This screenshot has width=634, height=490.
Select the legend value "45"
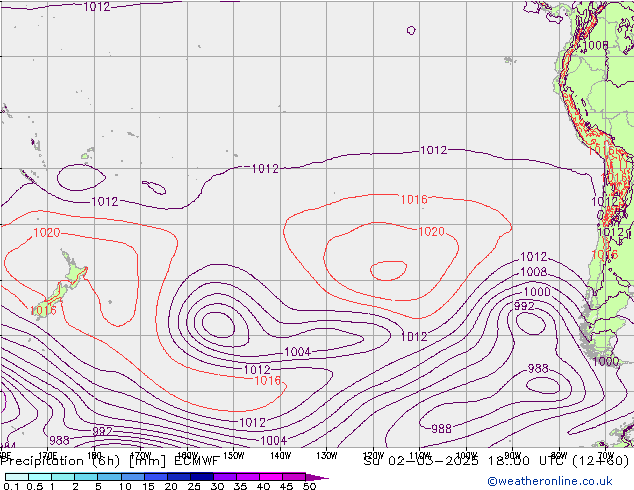point(287,486)
